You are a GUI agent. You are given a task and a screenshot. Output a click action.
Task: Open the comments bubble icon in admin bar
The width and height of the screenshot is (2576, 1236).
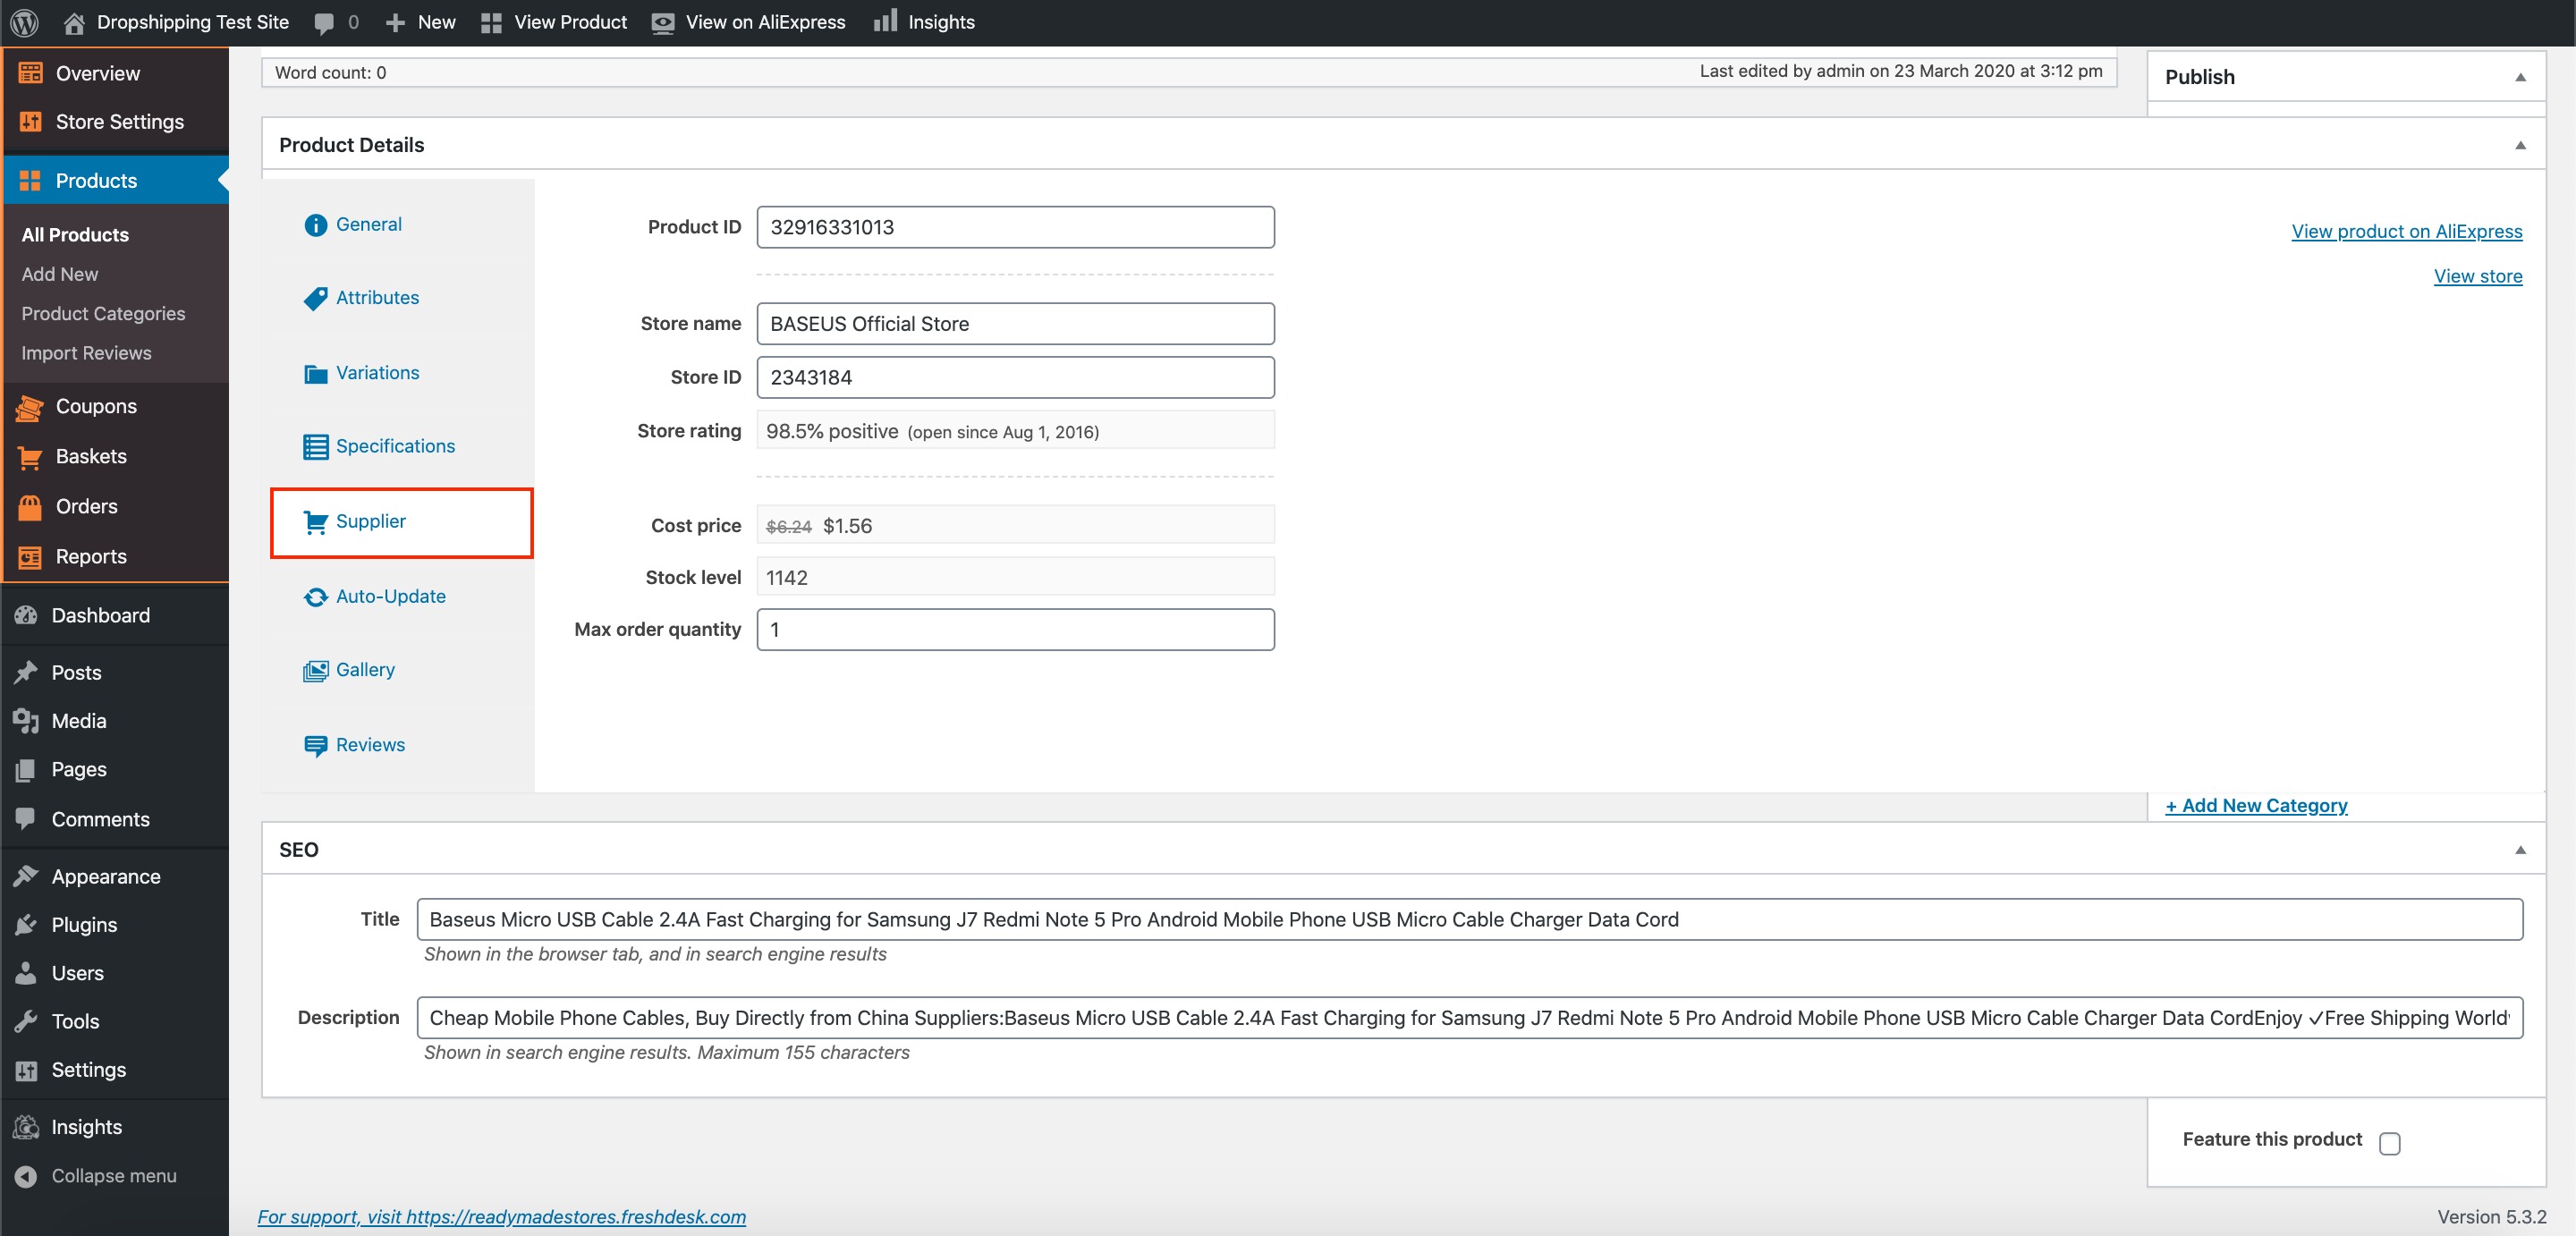pos(324,23)
